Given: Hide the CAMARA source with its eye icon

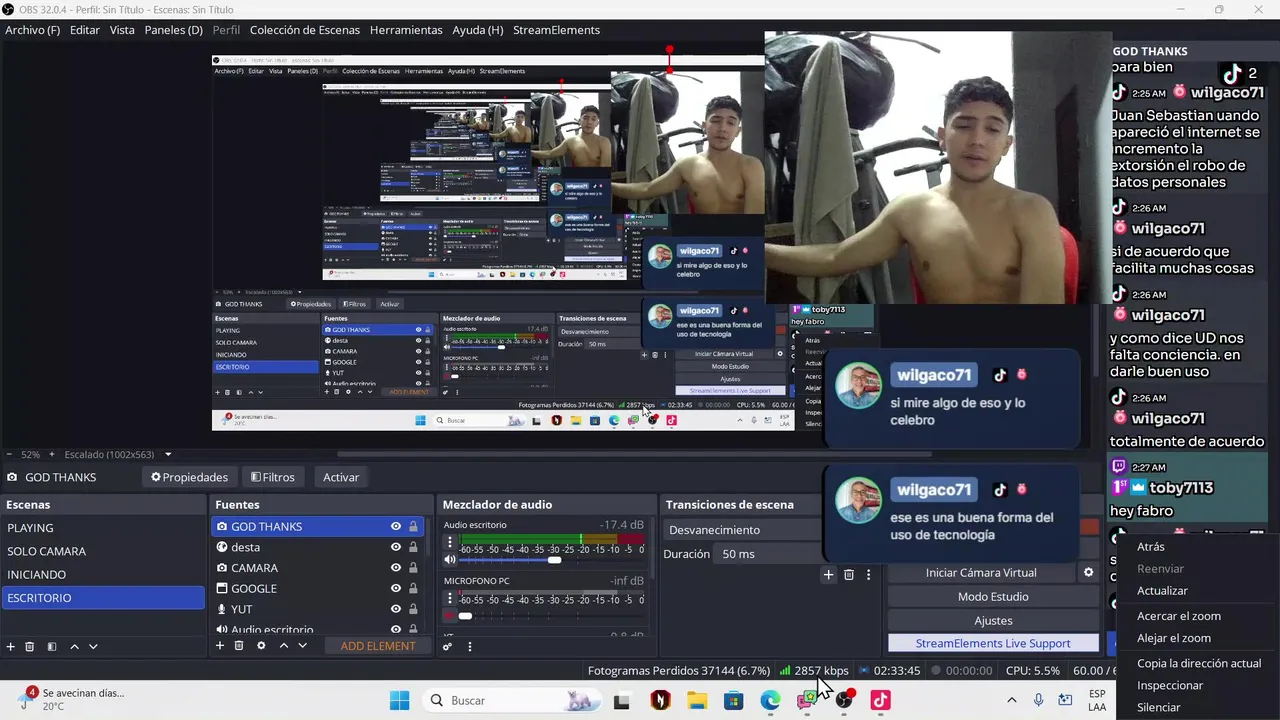Looking at the screenshot, I should coord(396,568).
